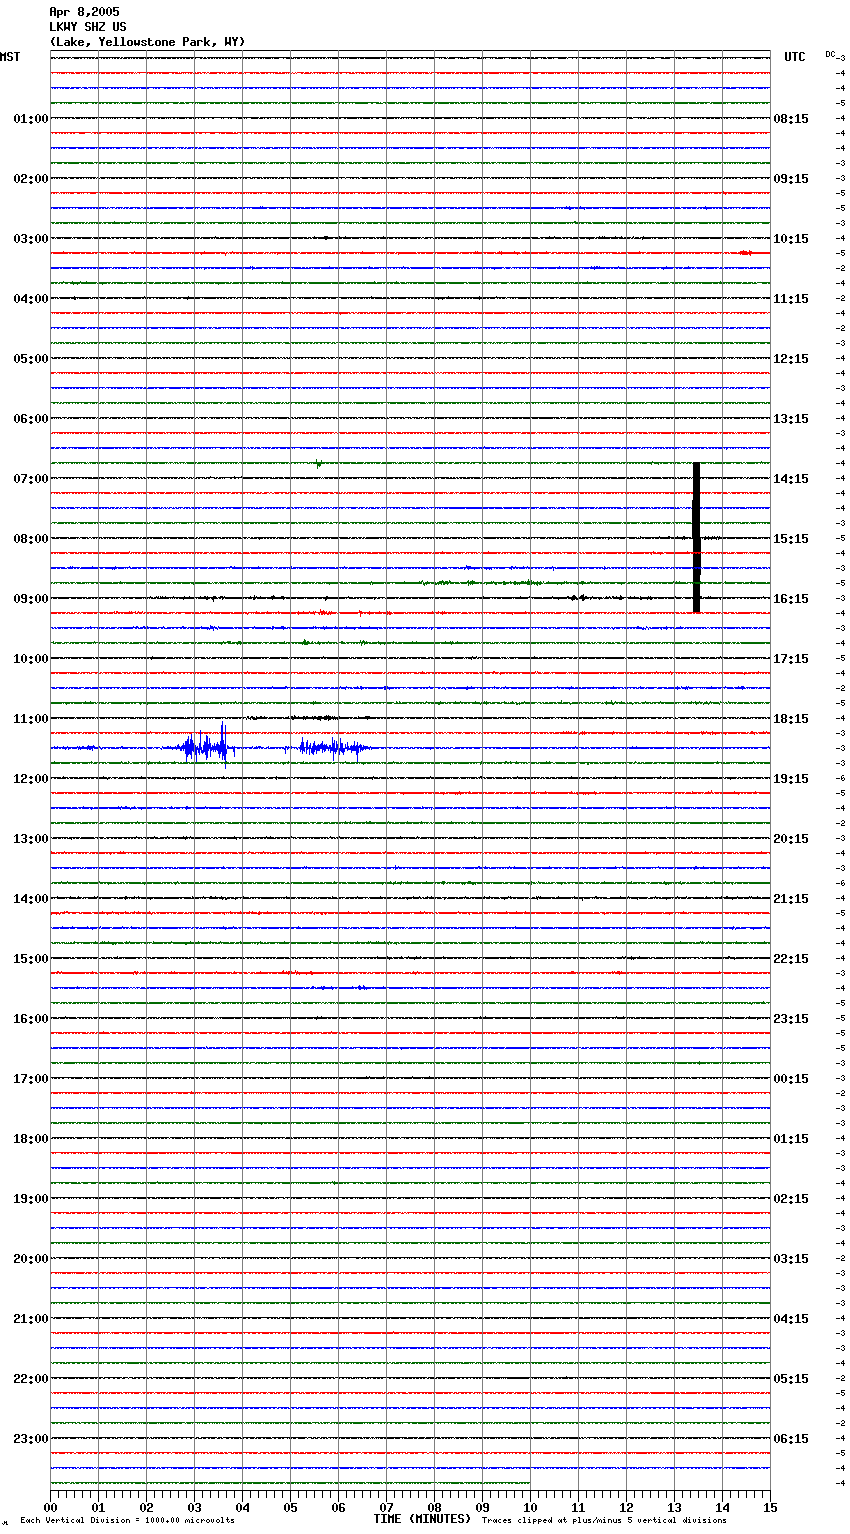Click the "DC" column header at top right

tap(830, 54)
